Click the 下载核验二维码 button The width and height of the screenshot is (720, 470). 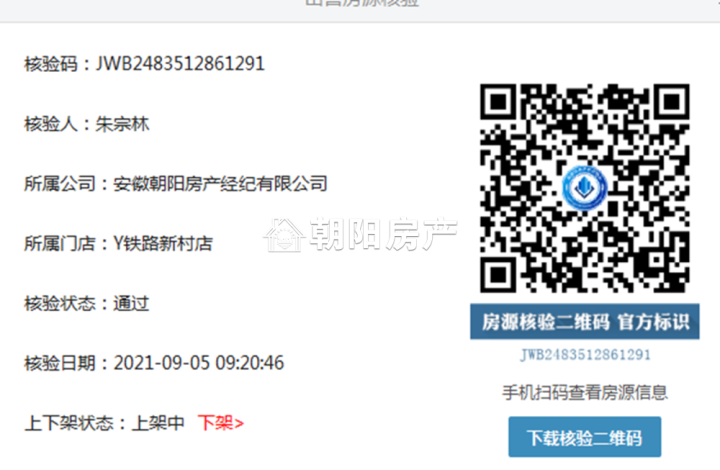pos(585,437)
